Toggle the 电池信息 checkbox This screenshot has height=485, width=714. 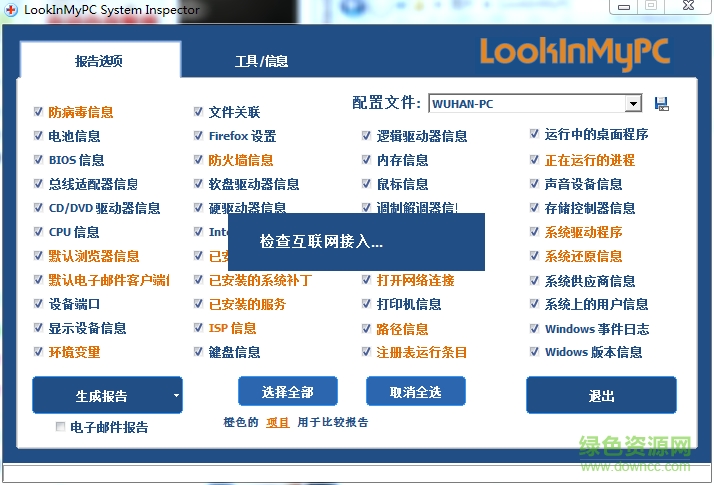click(x=38, y=135)
